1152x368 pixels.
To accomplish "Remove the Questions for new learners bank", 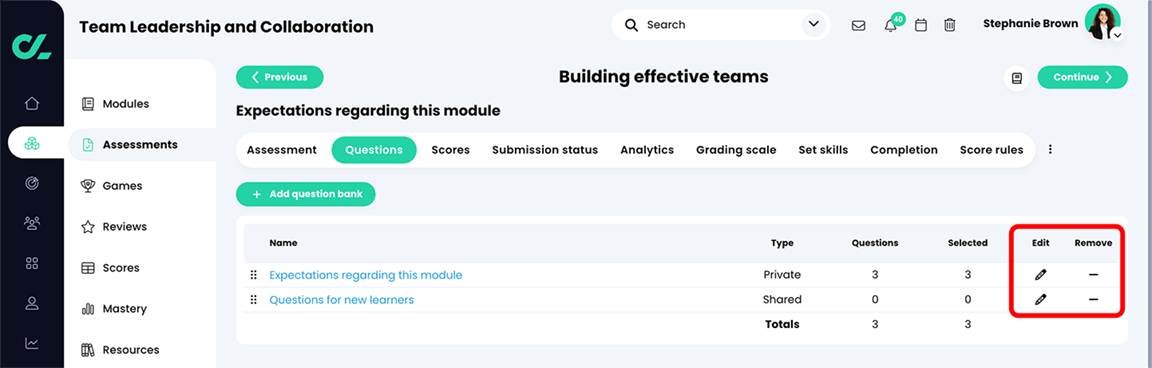I will coord(1093,300).
